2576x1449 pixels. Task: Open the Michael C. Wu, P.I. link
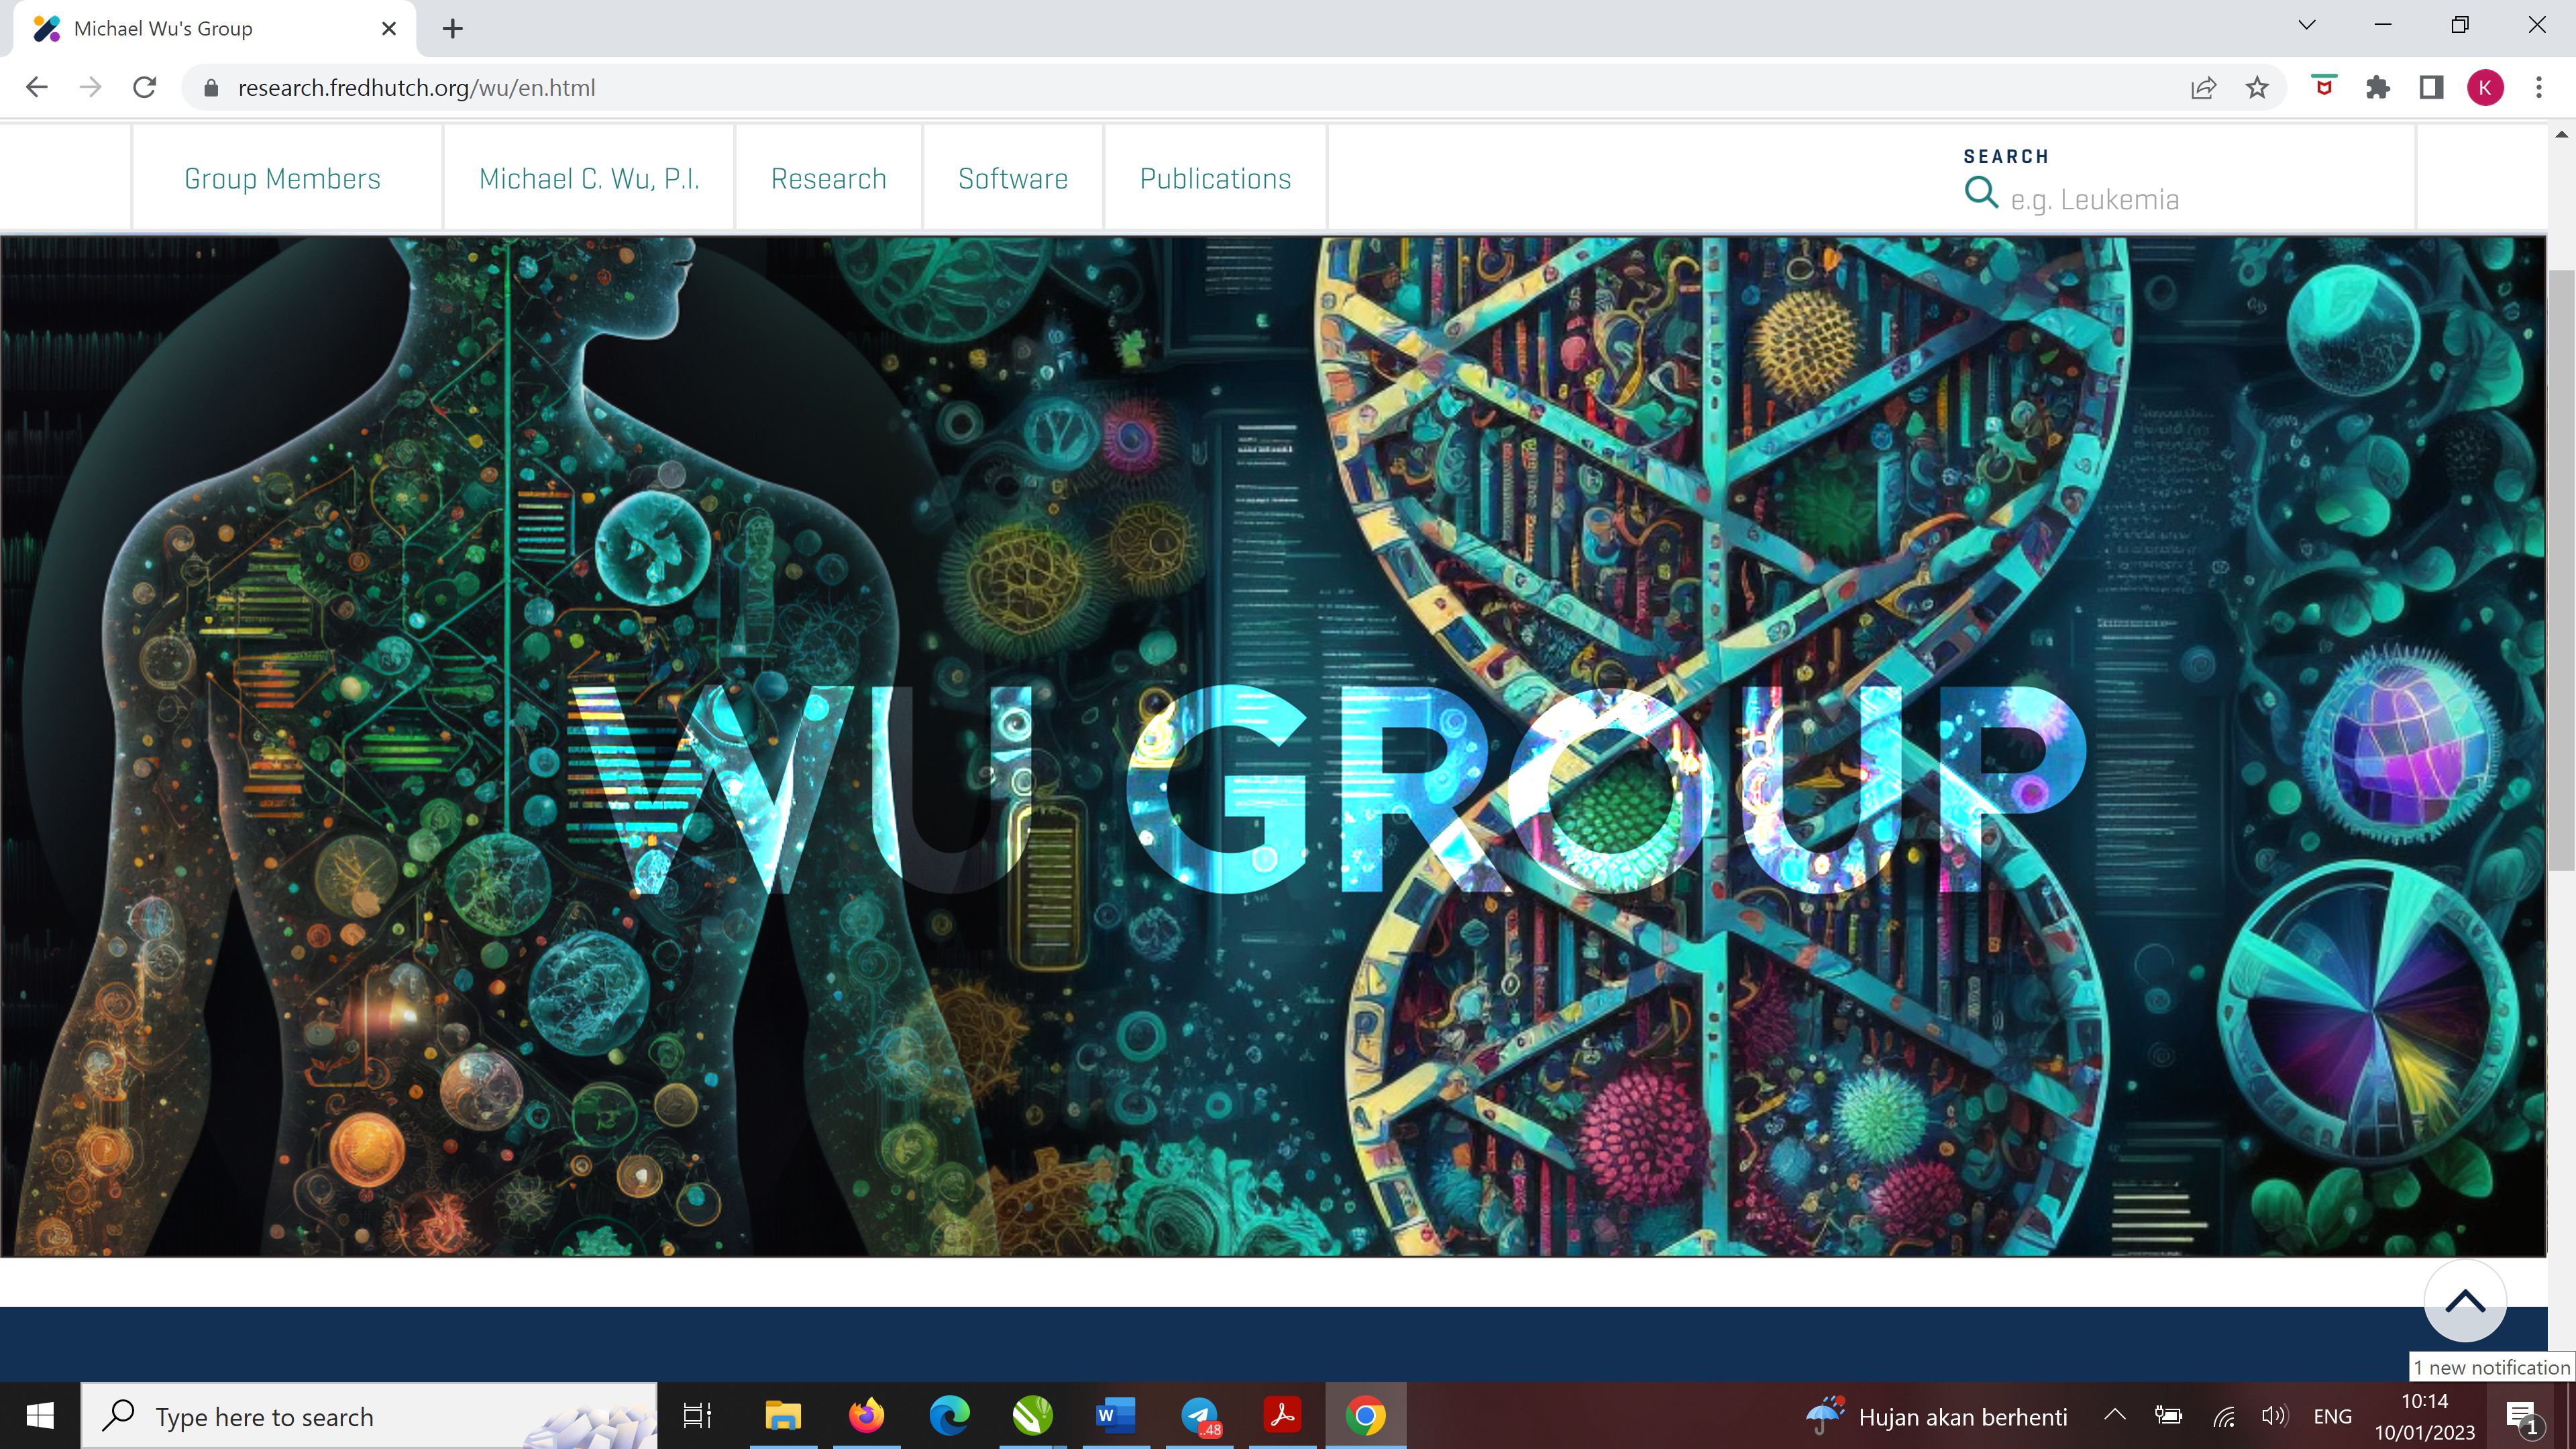coord(588,179)
